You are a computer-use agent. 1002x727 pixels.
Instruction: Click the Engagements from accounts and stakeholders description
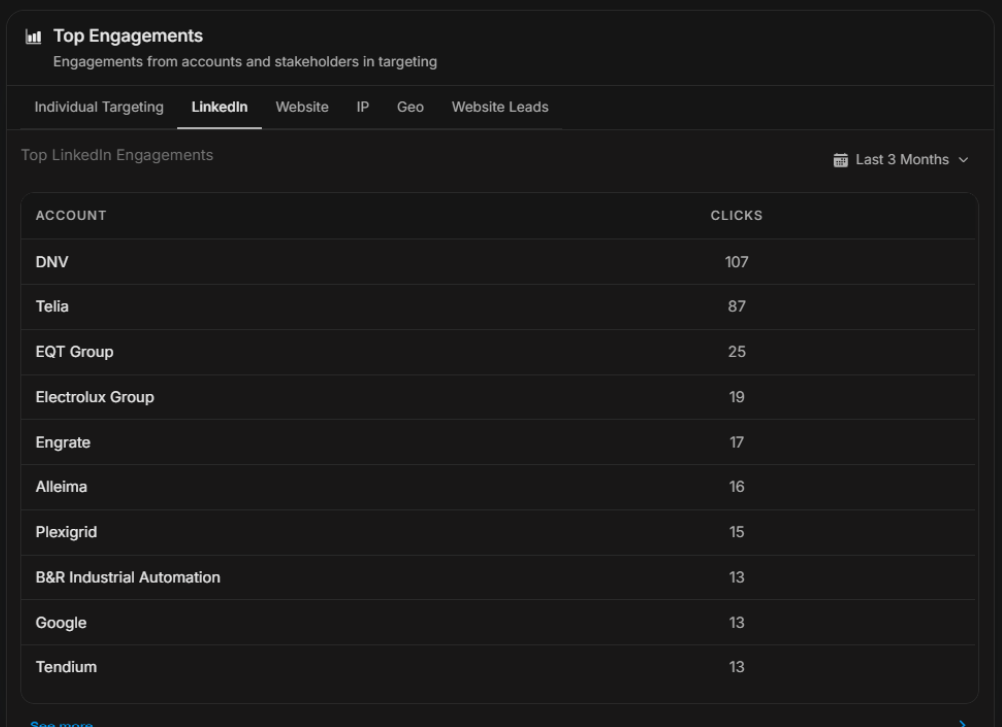pyautogui.click(x=245, y=62)
